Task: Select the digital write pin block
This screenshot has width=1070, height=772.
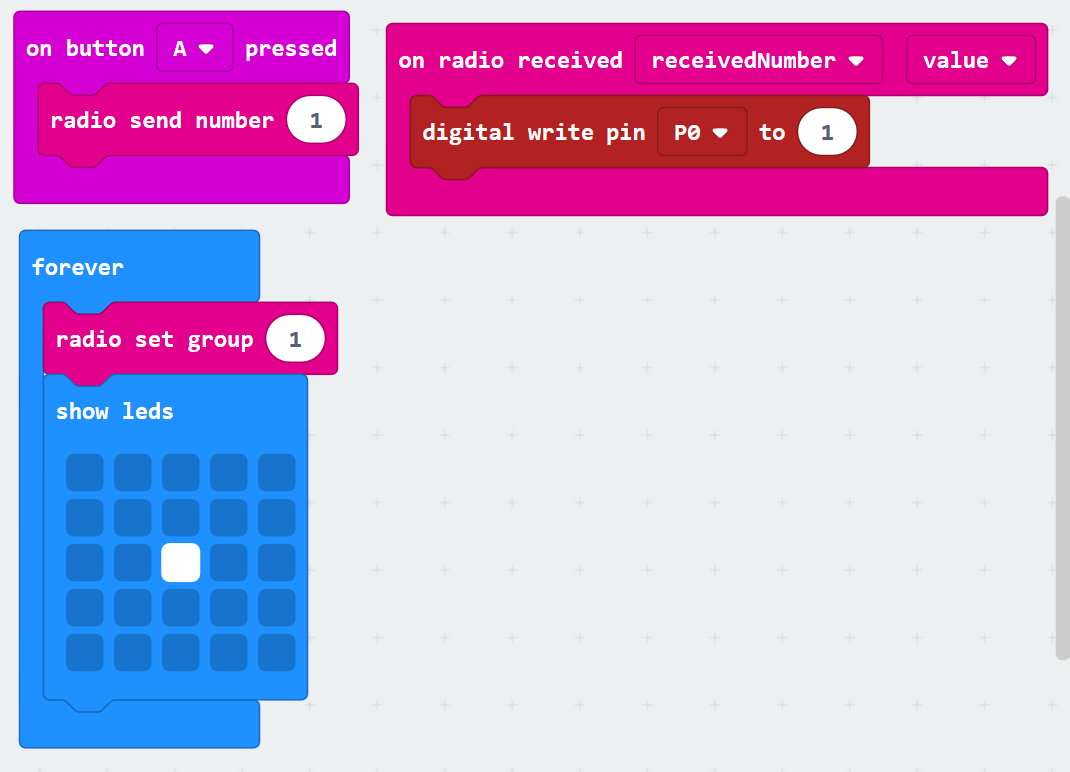Action: 532,132
